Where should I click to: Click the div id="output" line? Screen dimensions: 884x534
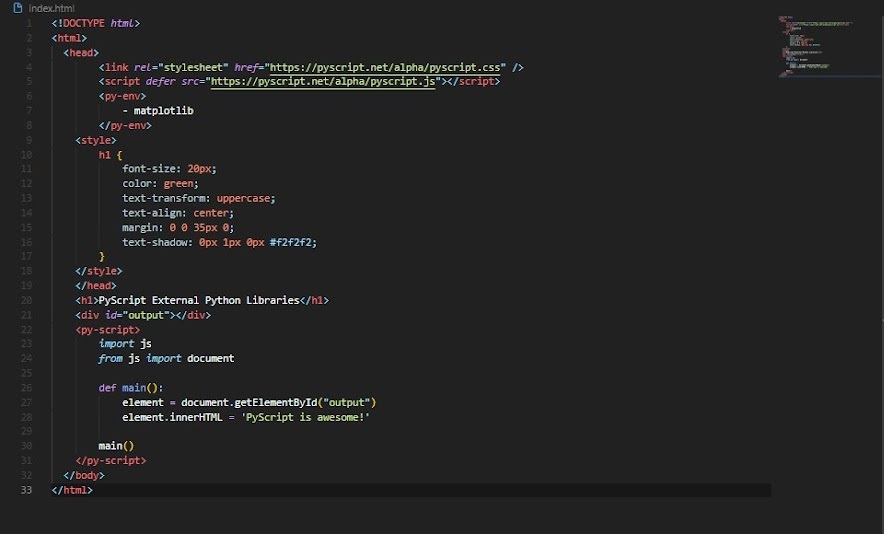pyautogui.click(x=143, y=315)
